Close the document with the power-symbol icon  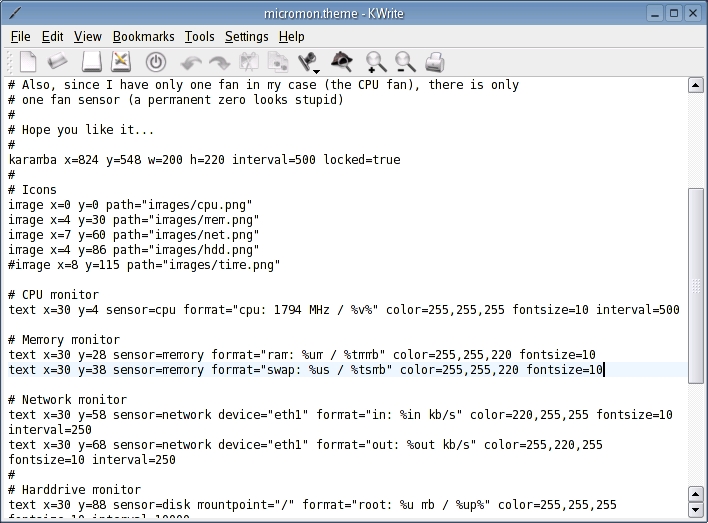pos(155,62)
